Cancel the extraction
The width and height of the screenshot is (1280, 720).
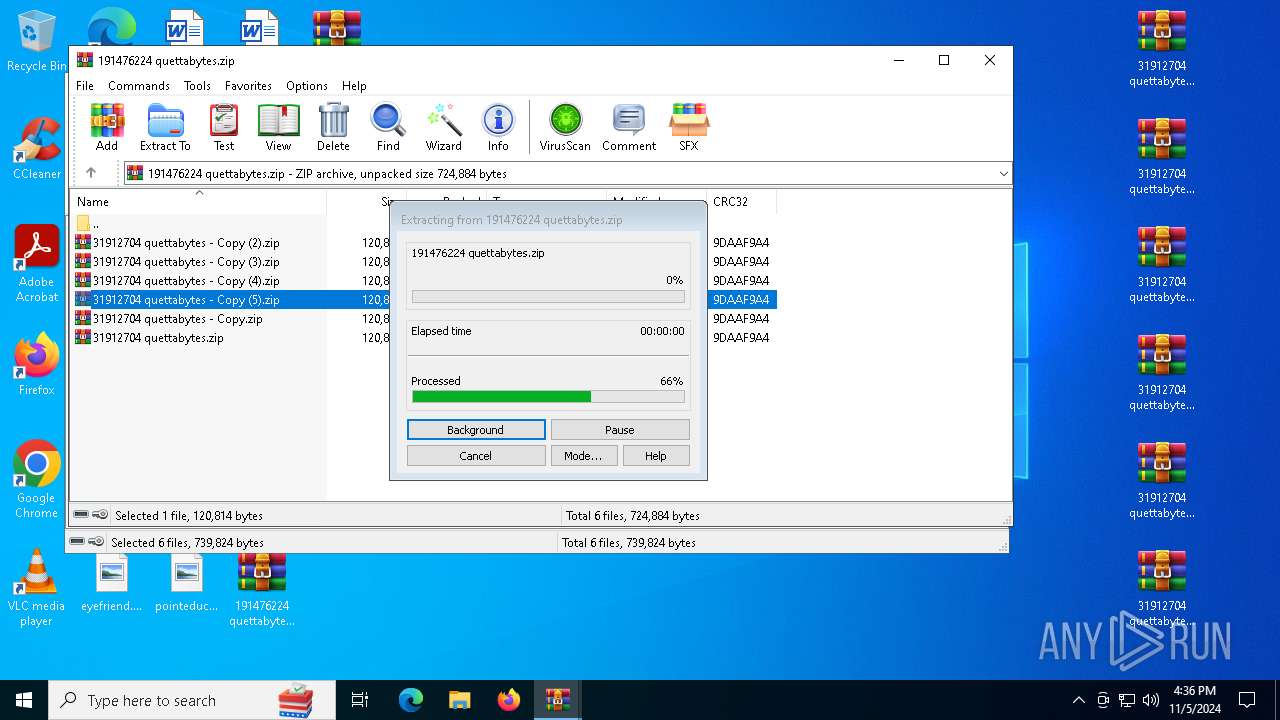(x=476, y=456)
